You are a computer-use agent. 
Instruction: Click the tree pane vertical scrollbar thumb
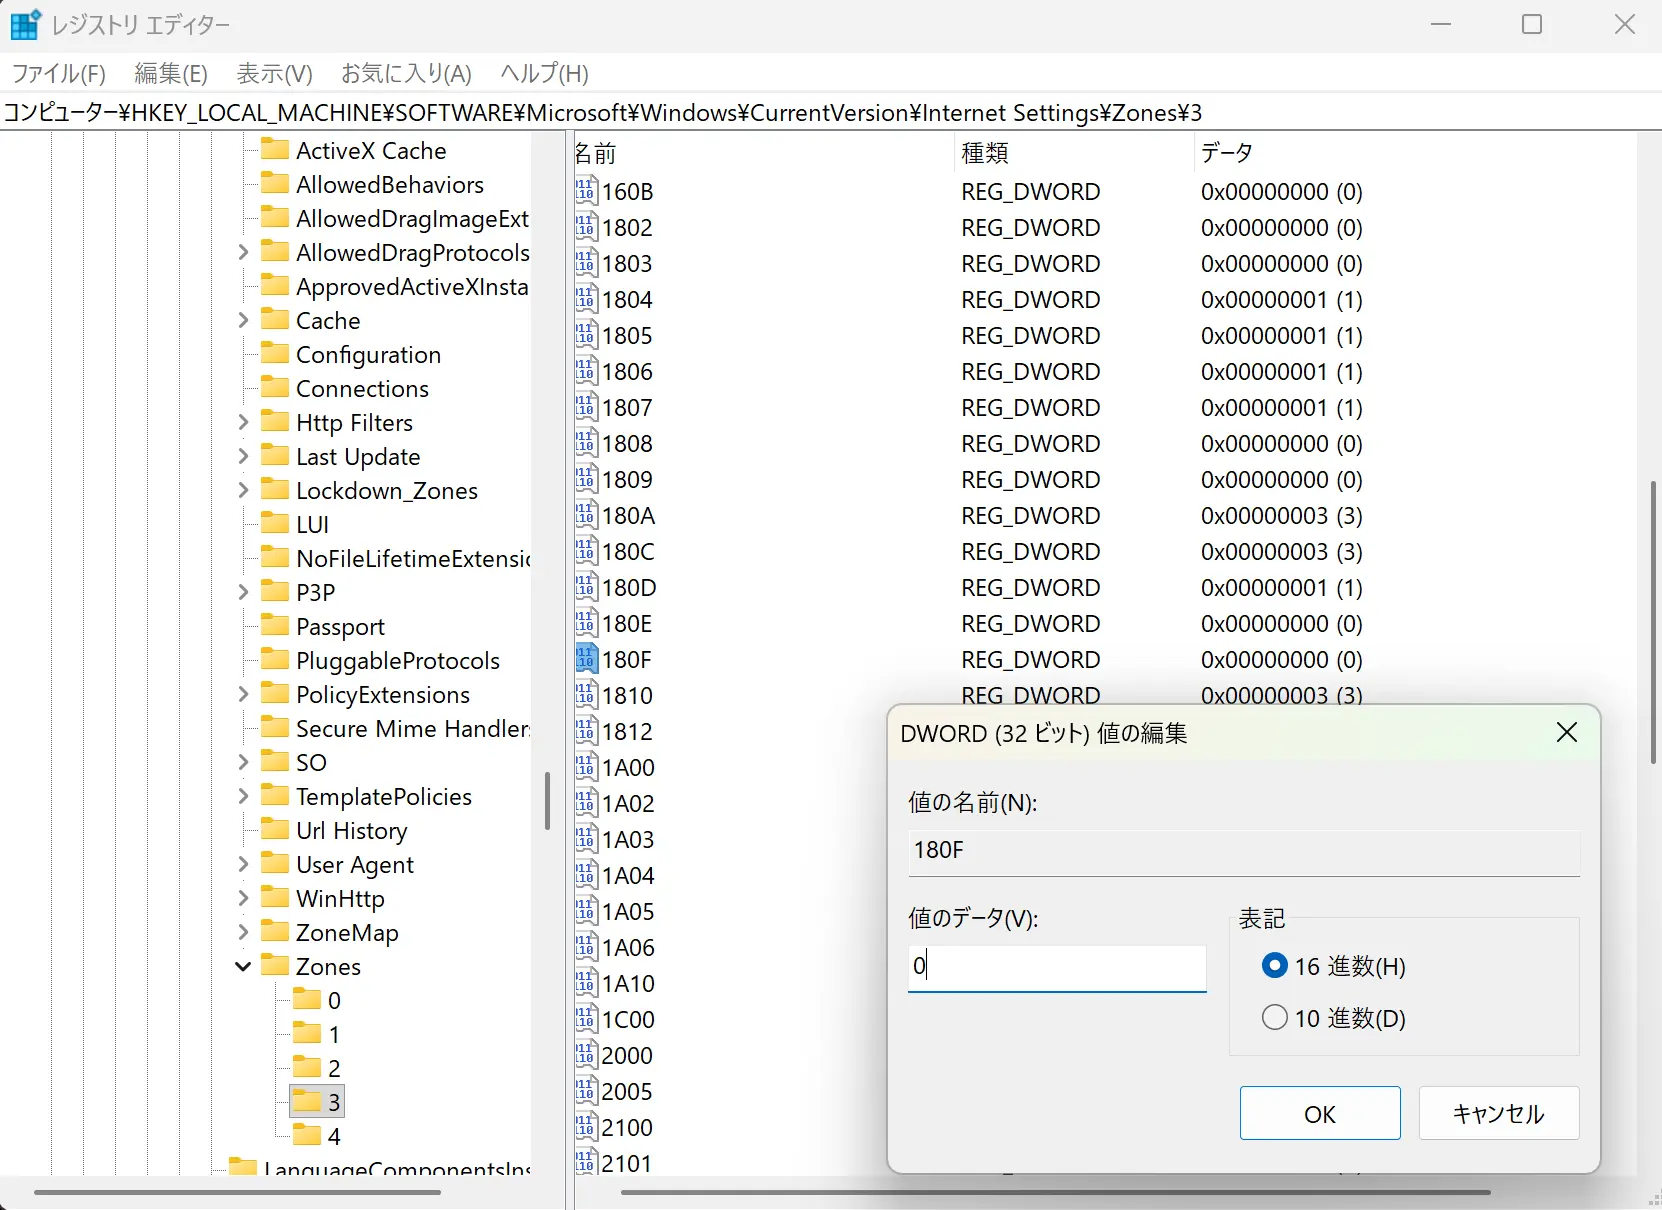(x=547, y=800)
